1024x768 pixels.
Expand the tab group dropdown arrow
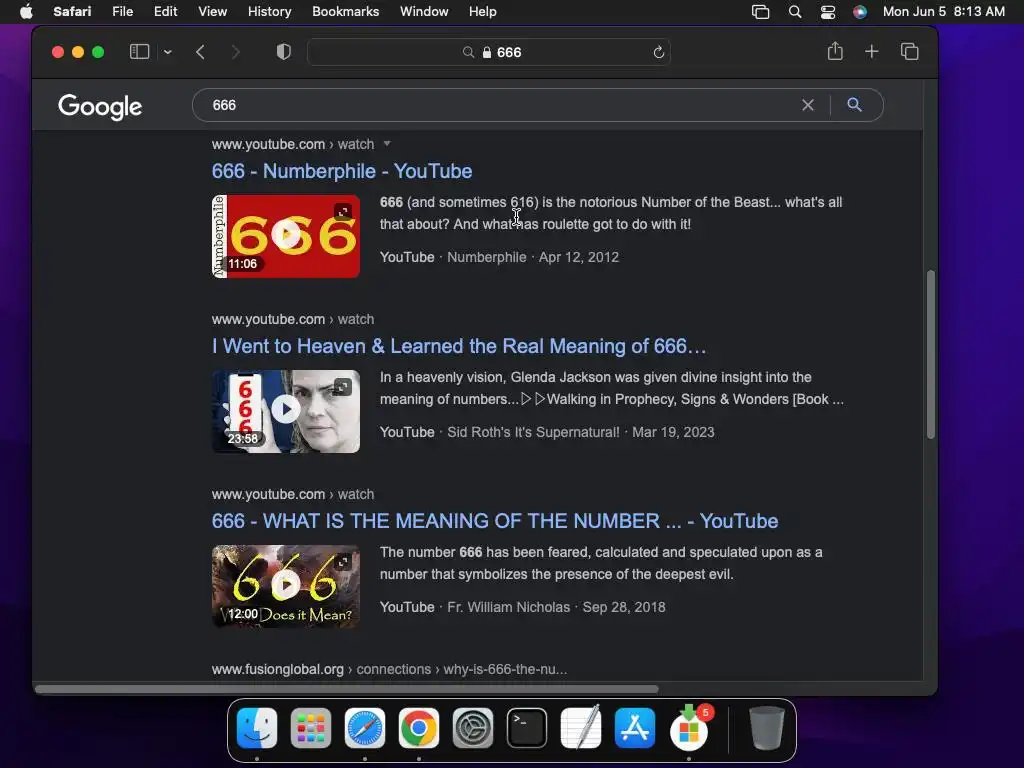coord(168,52)
